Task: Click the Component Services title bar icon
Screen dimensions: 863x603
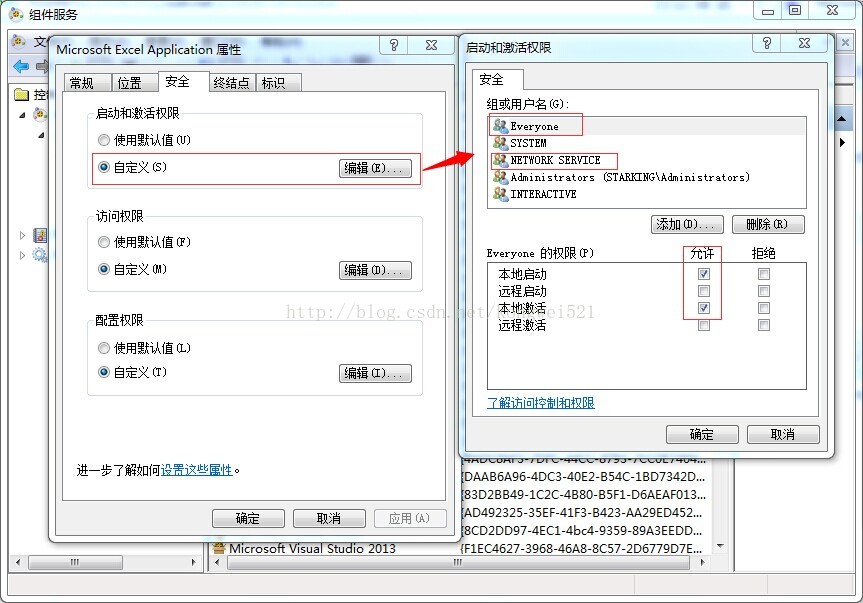Action: (17, 13)
